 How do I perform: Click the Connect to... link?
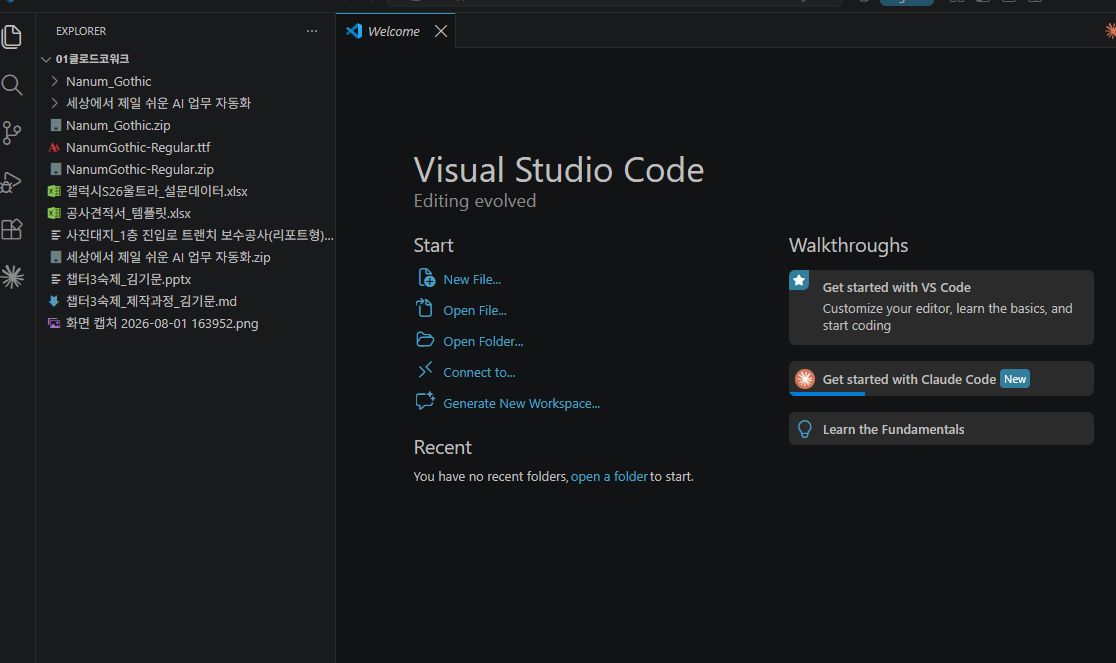(x=479, y=373)
